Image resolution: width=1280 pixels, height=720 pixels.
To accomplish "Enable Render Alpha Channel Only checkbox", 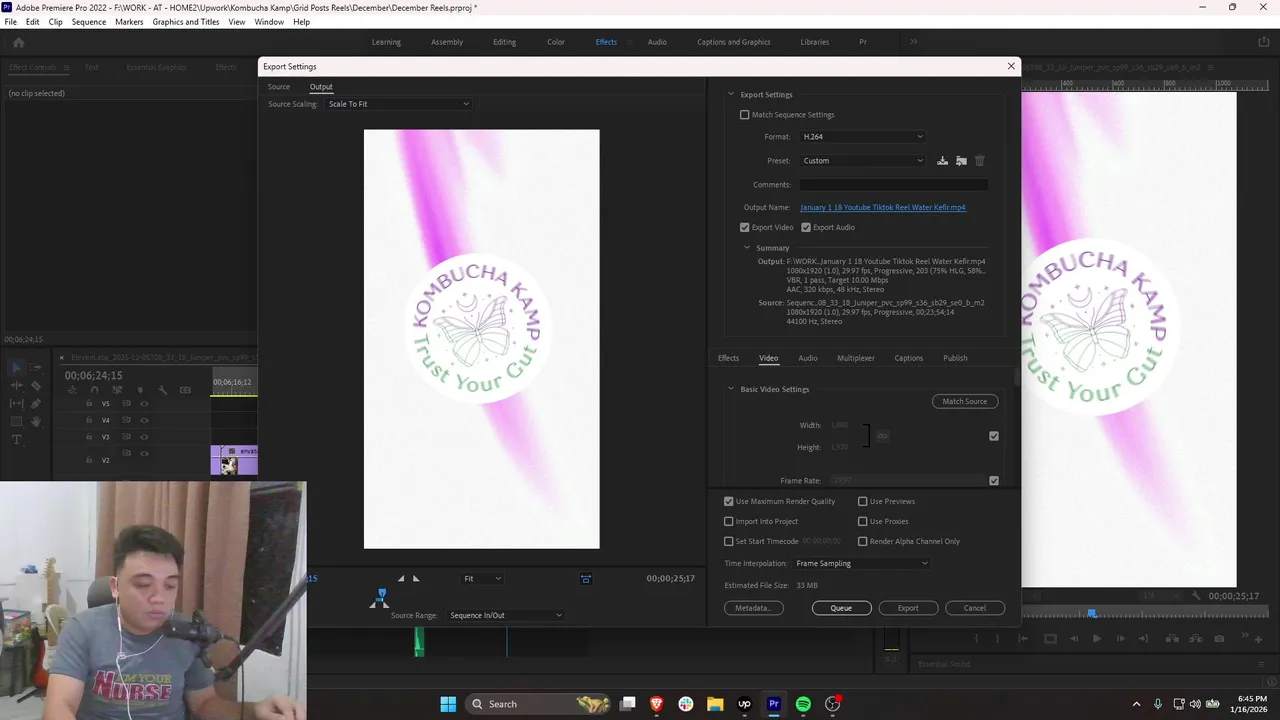I will click(863, 541).
